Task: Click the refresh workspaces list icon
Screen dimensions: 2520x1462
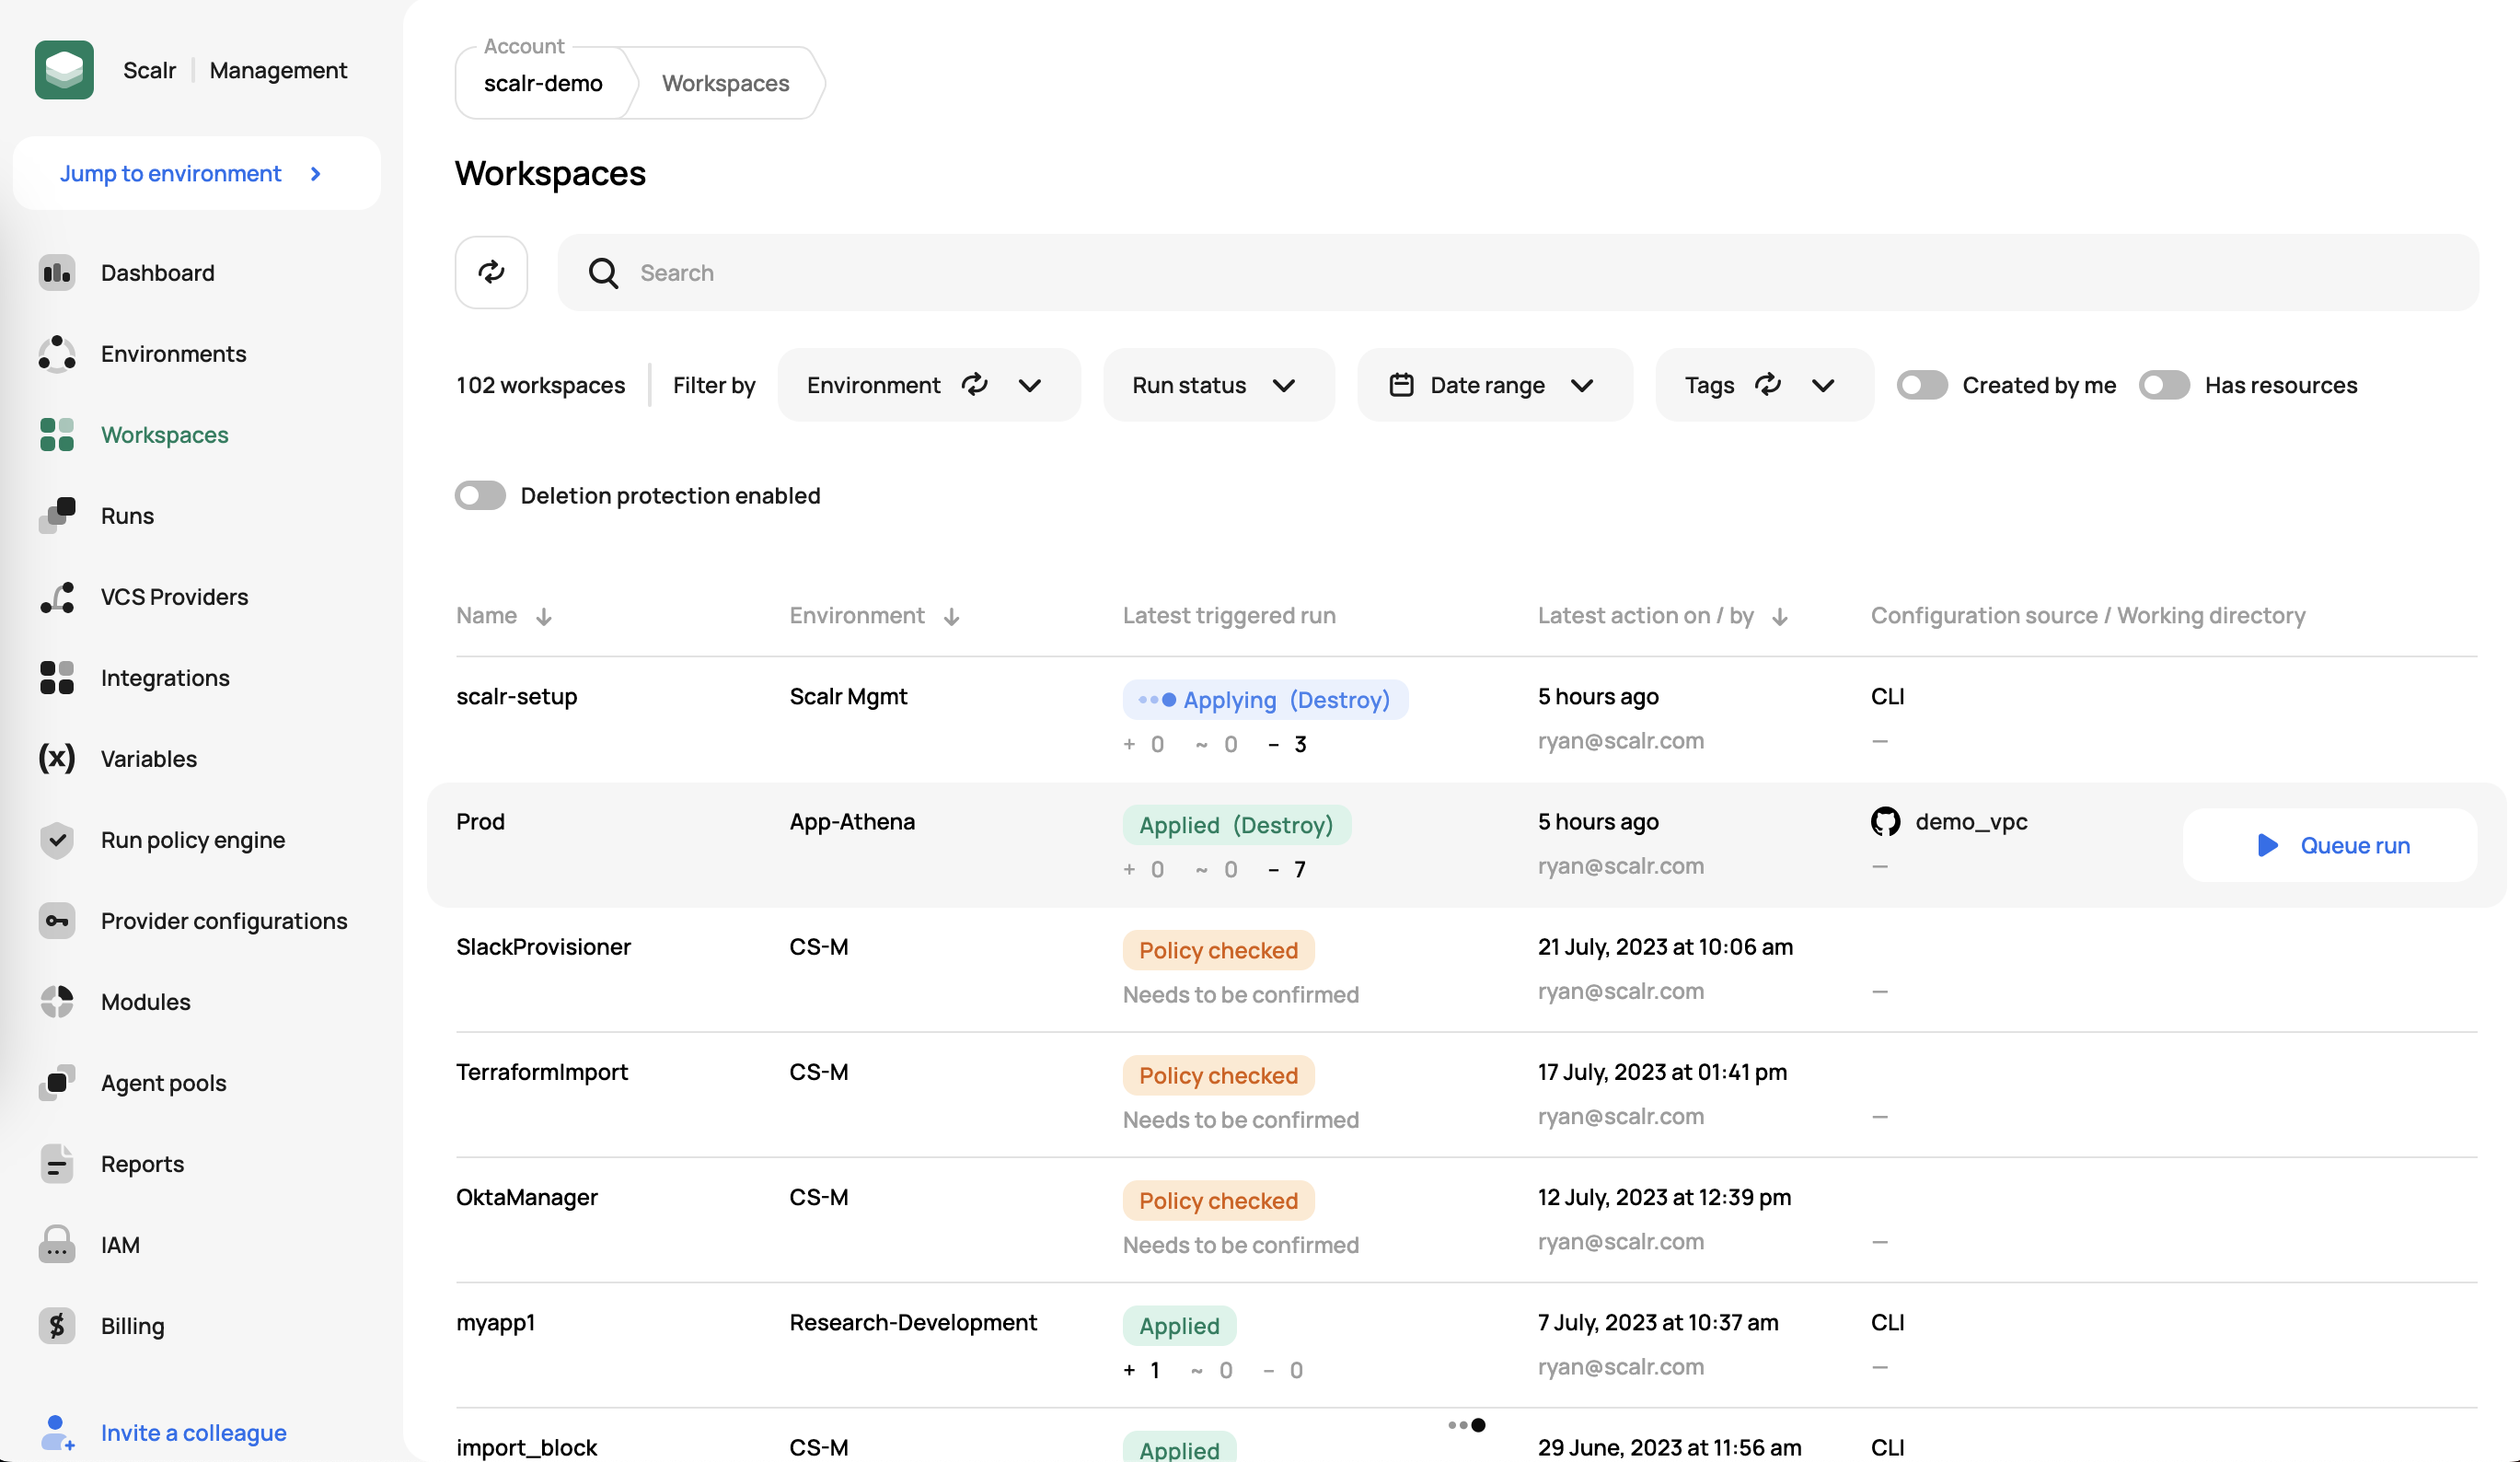Action: (491, 272)
